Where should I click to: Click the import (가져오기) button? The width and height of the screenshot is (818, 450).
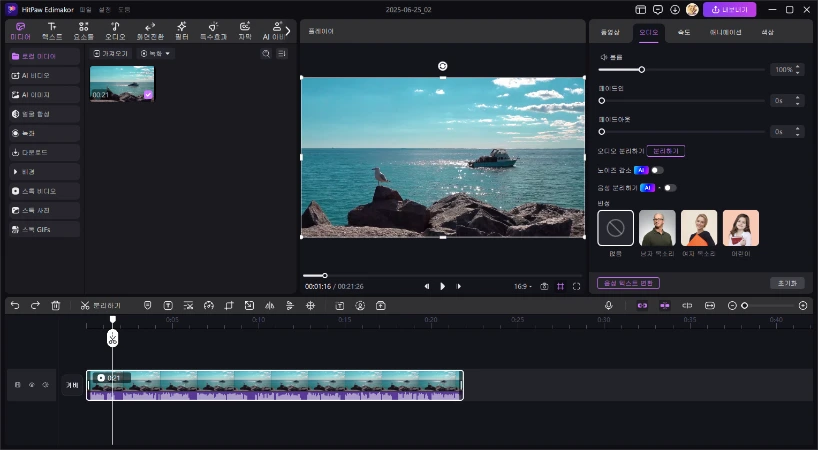point(111,54)
